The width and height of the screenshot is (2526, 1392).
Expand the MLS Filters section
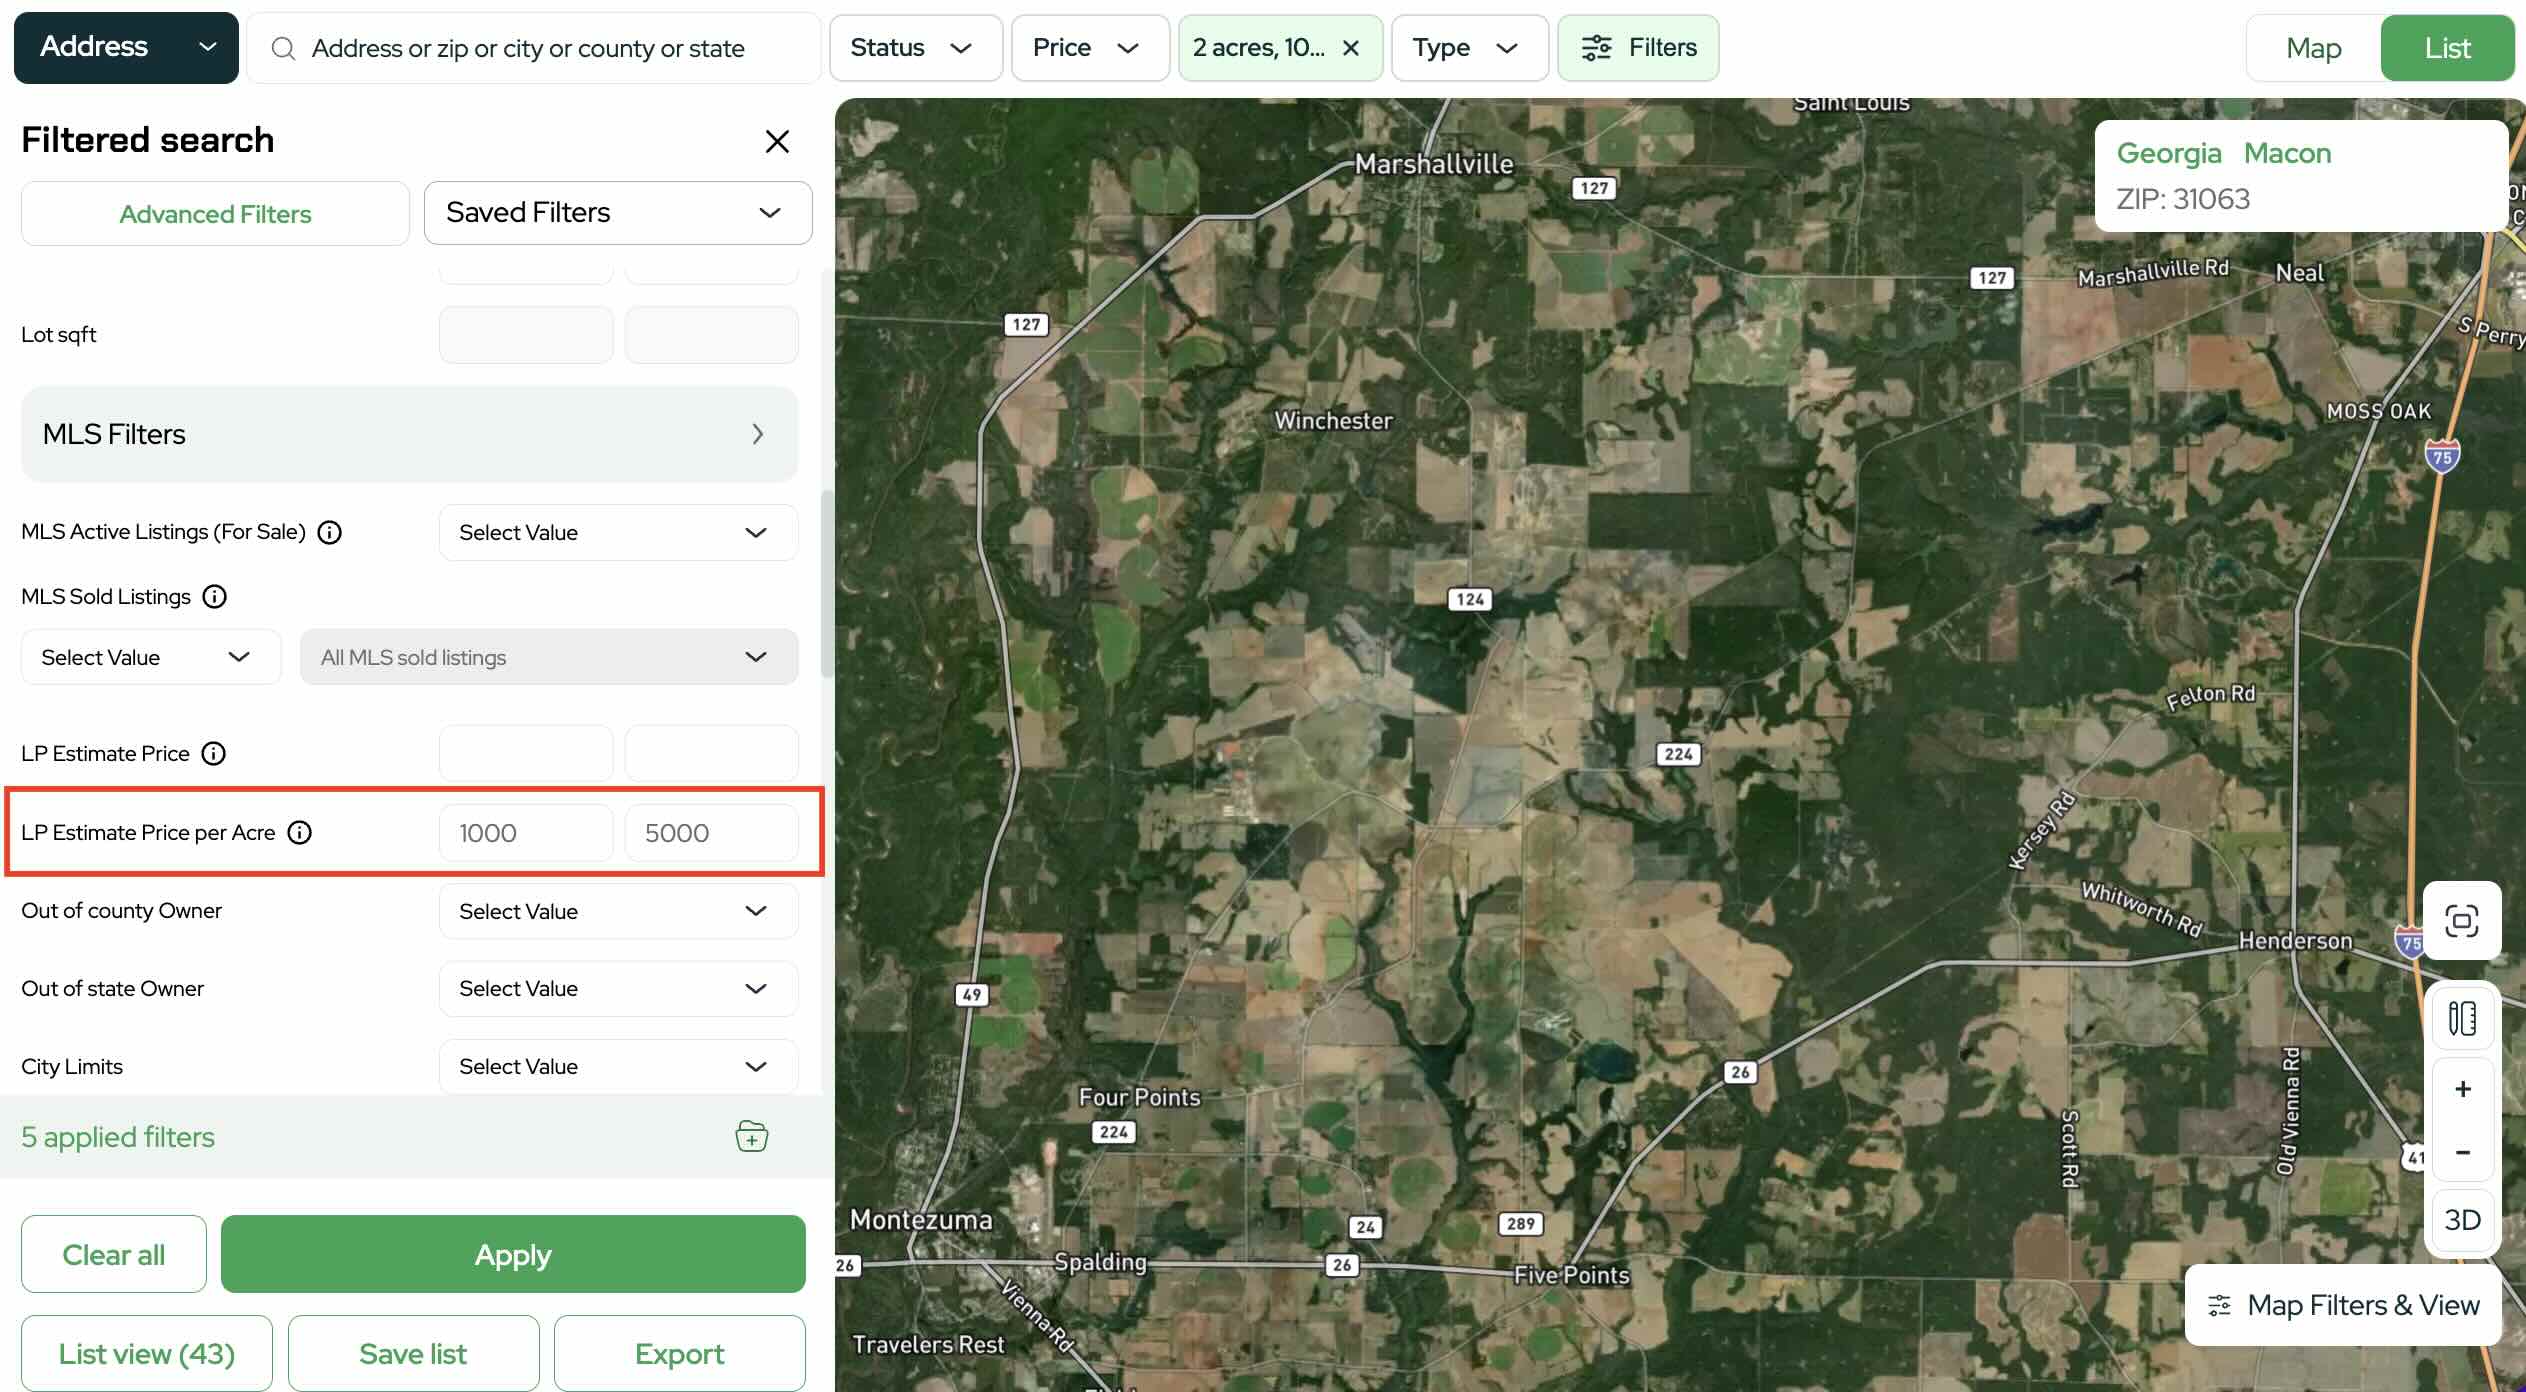point(409,434)
